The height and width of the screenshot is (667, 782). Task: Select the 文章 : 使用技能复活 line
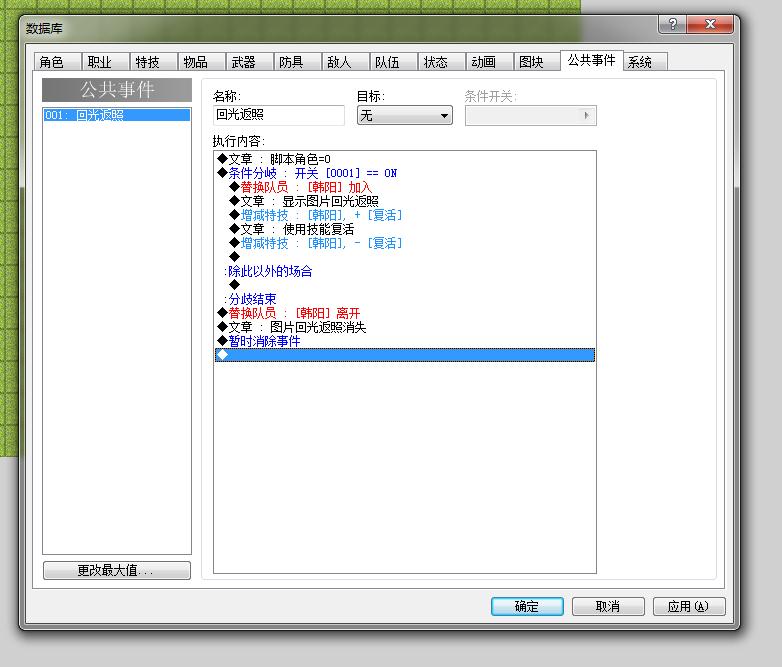tap(404, 229)
